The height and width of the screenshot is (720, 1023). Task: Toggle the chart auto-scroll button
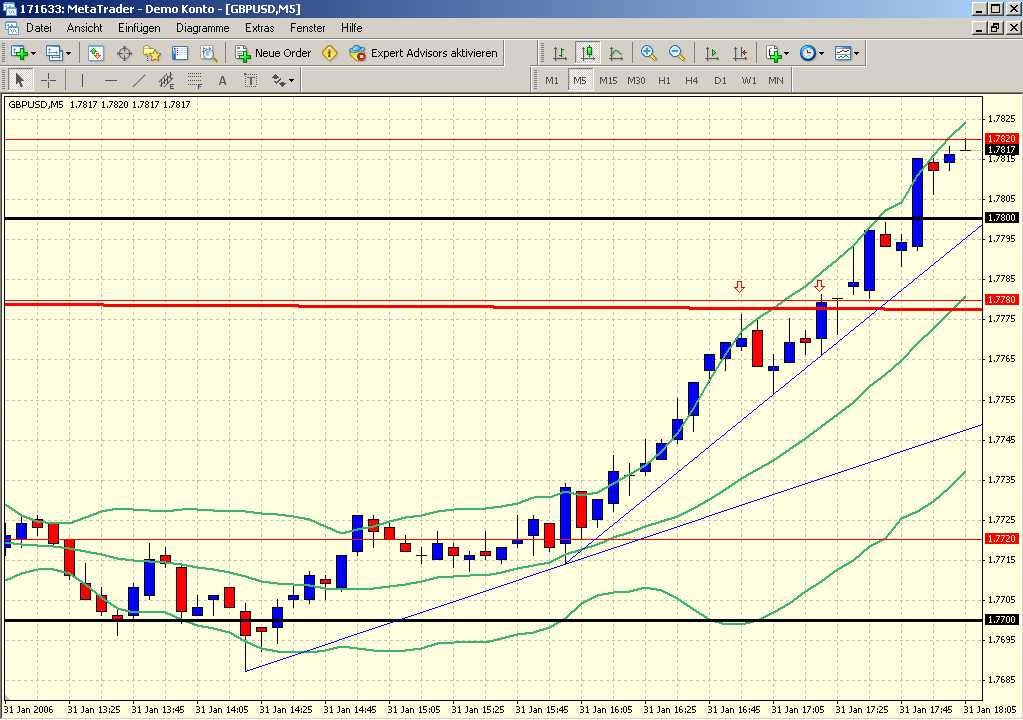point(712,53)
